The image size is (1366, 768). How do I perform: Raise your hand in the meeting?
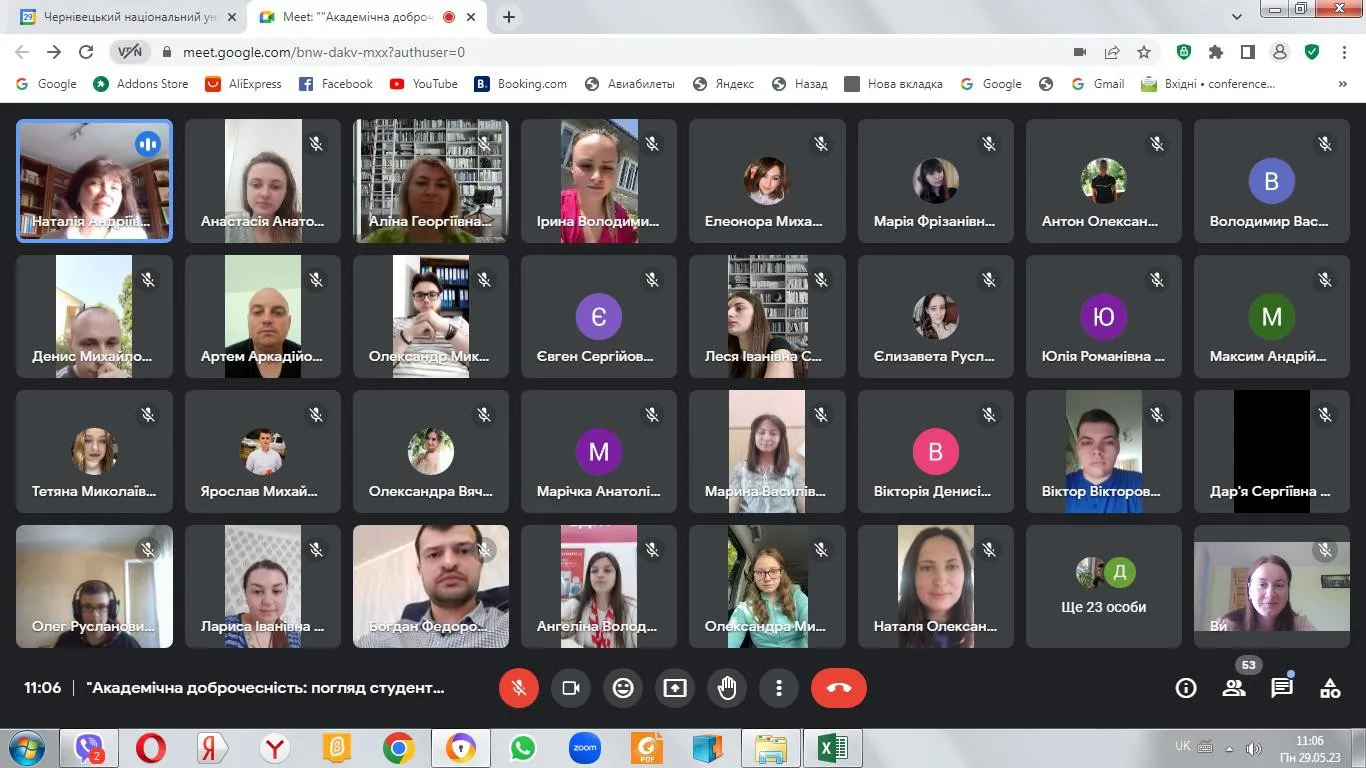coord(727,688)
